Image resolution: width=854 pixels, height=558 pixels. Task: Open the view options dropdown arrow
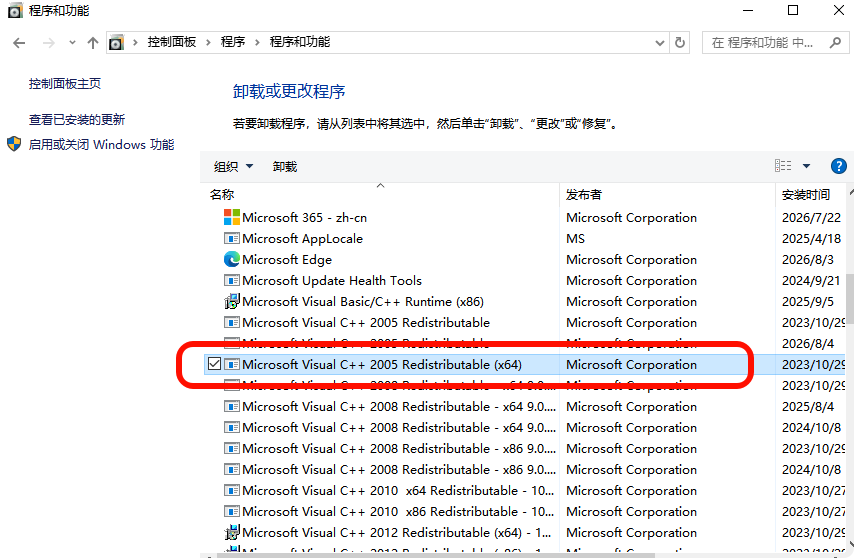pos(807,166)
